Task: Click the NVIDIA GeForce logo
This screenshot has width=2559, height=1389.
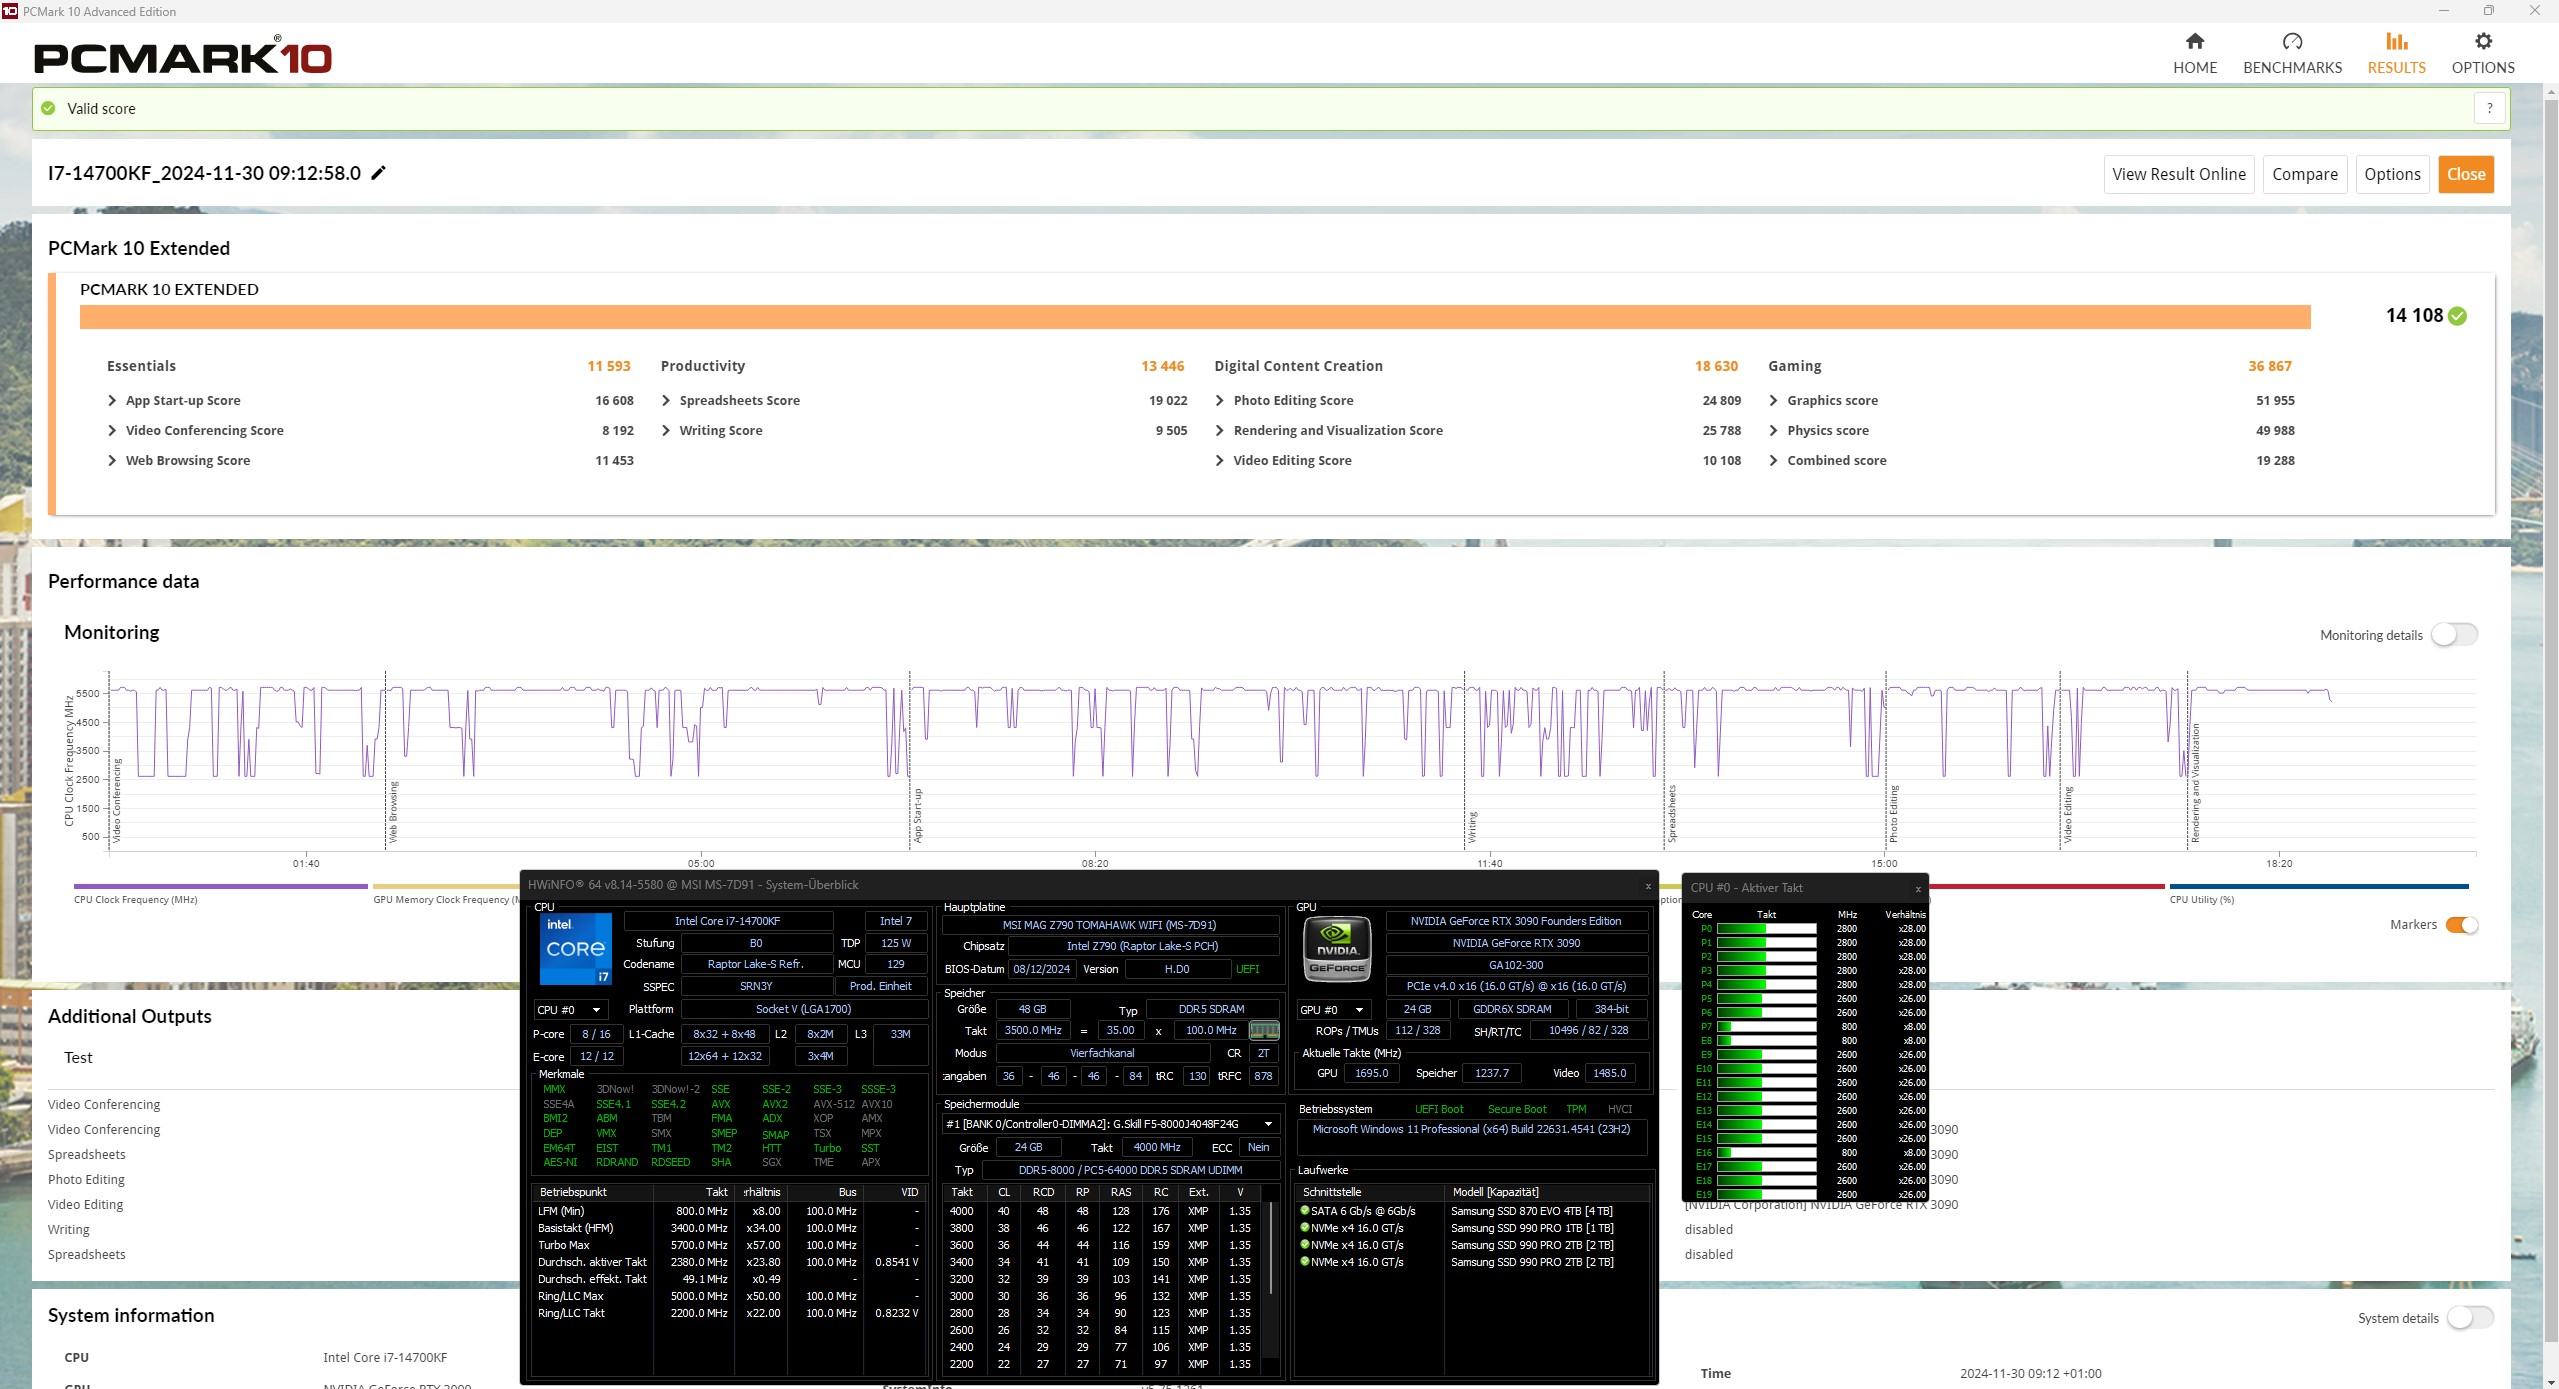Action: pos(1337,948)
